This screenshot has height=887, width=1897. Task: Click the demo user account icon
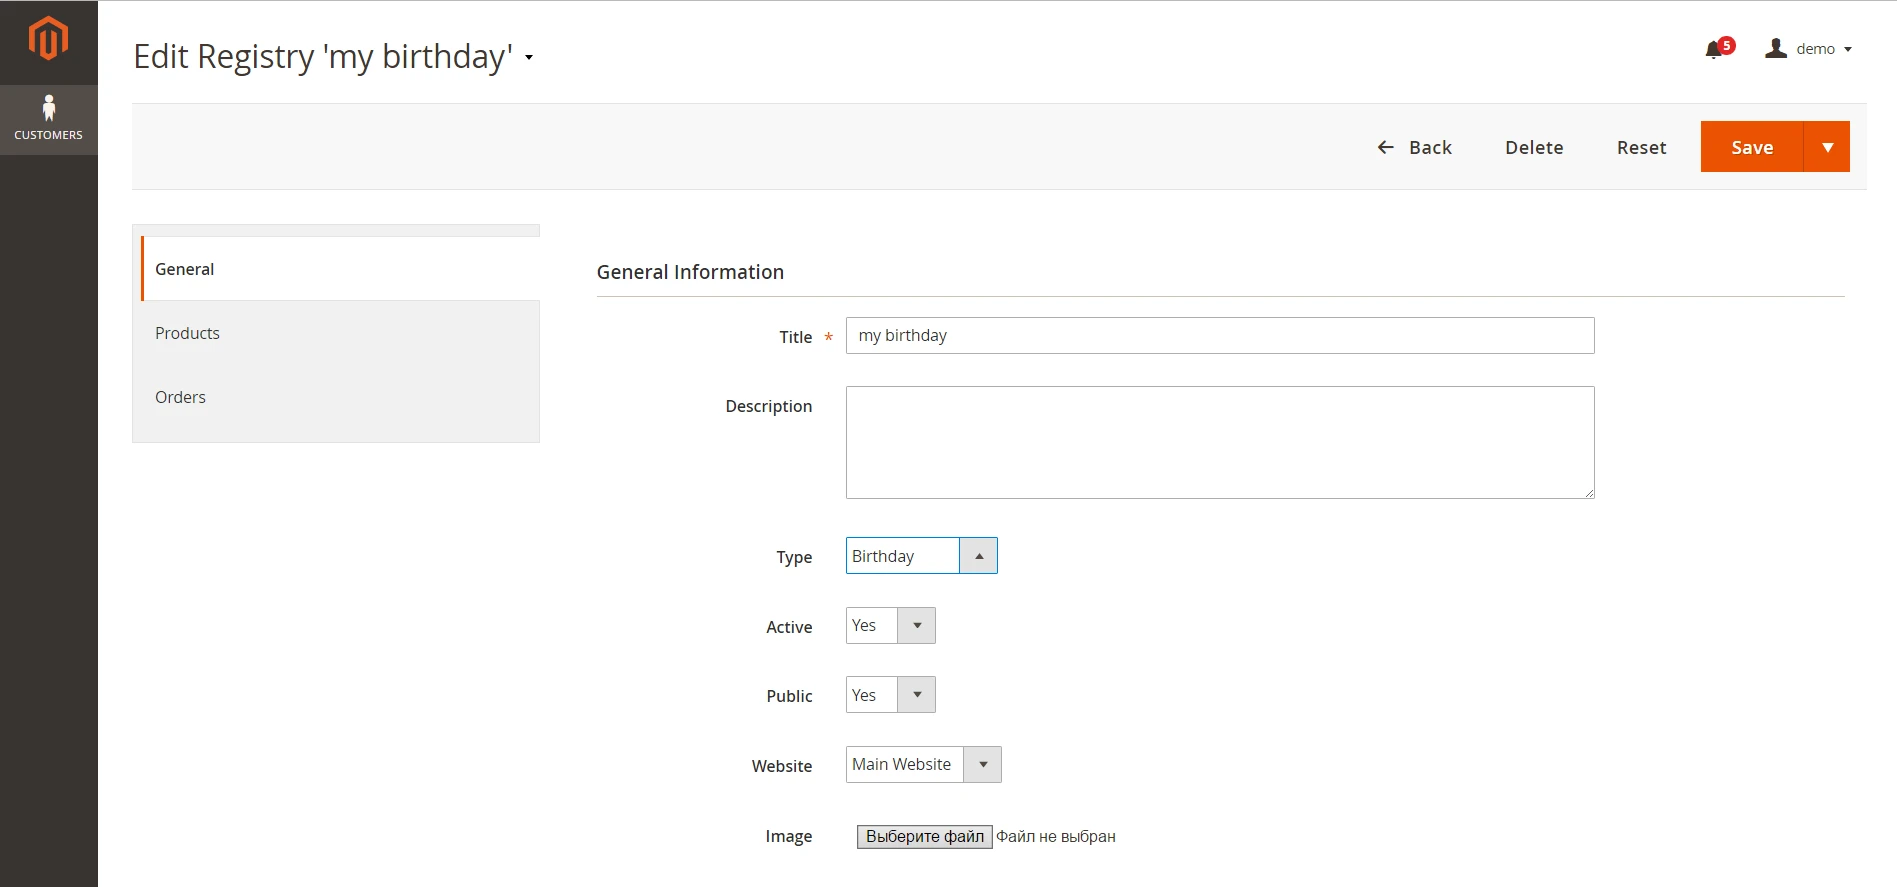pos(1776,48)
